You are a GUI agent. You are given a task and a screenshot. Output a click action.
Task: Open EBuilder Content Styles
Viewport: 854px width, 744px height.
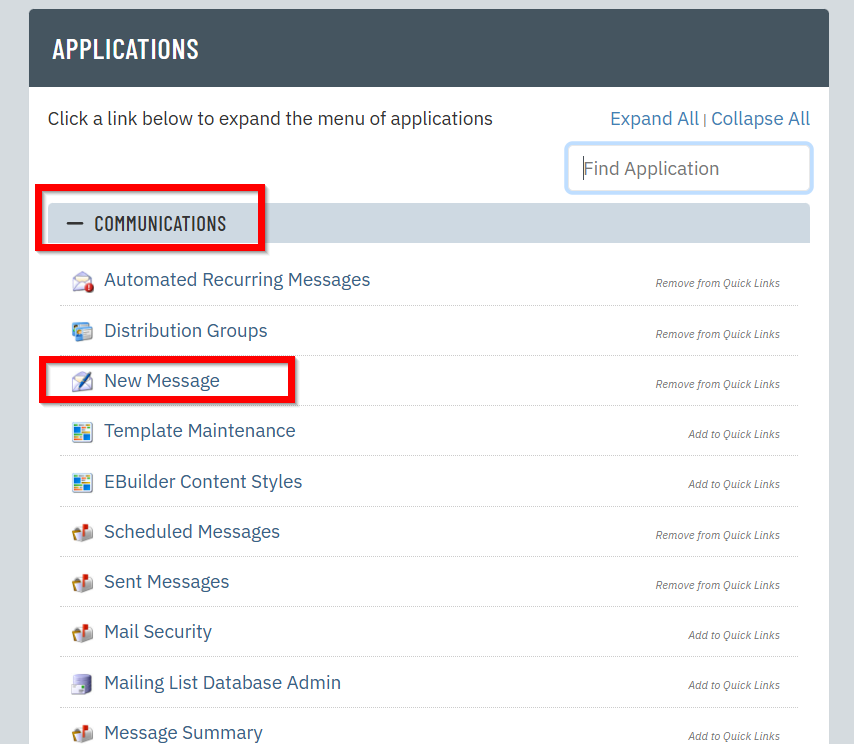coord(203,482)
